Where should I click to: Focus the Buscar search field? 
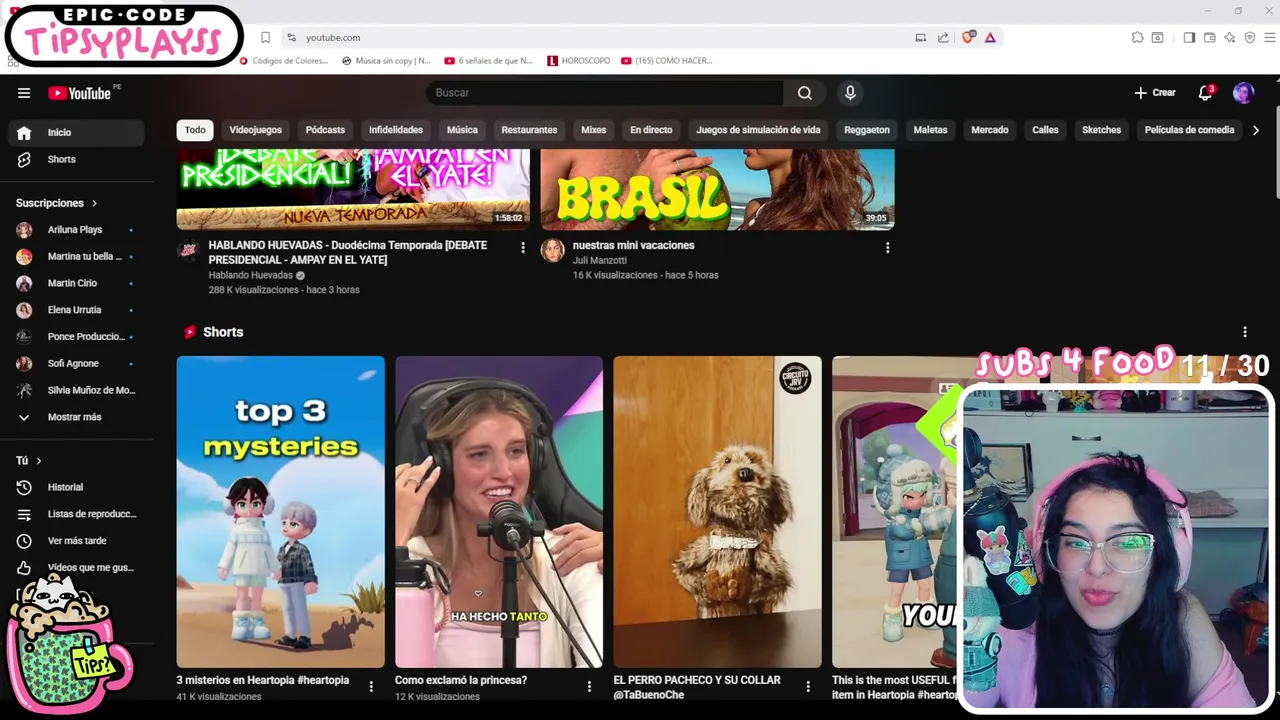click(x=605, y=93)
